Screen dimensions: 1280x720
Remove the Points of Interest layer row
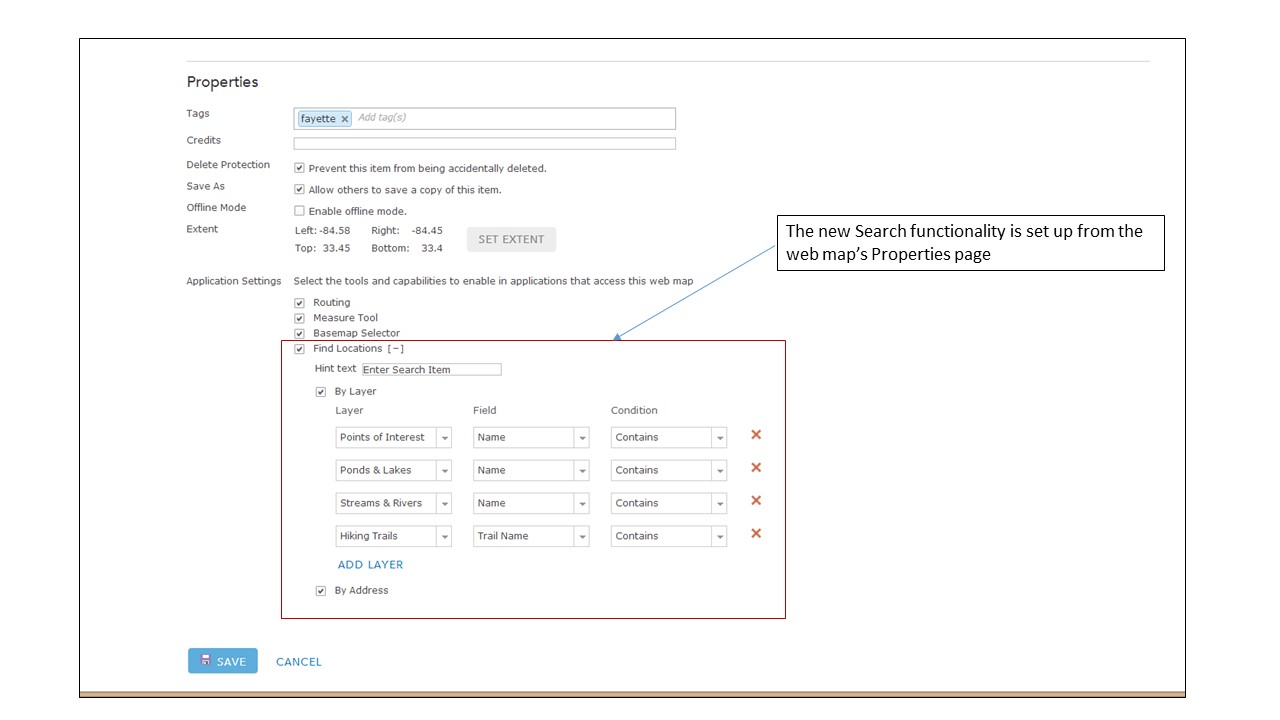tap(756, 435)
